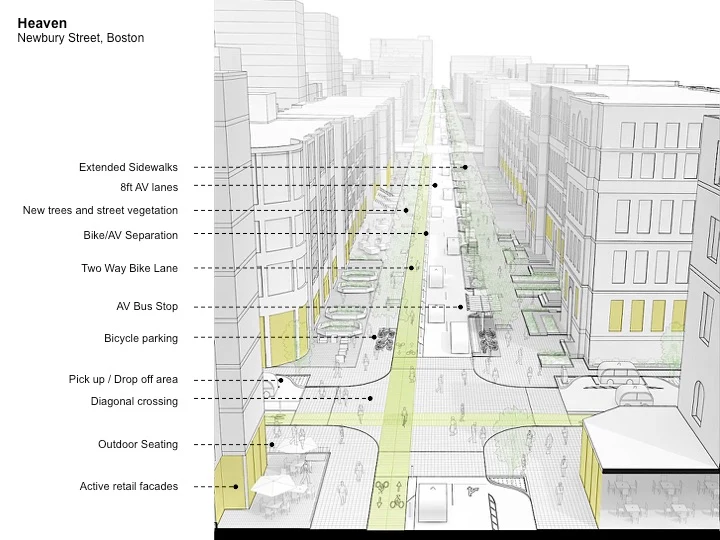Click the callout dot for Active retail facades
This screenshot has height=540, width=720.
click(237, 487)
